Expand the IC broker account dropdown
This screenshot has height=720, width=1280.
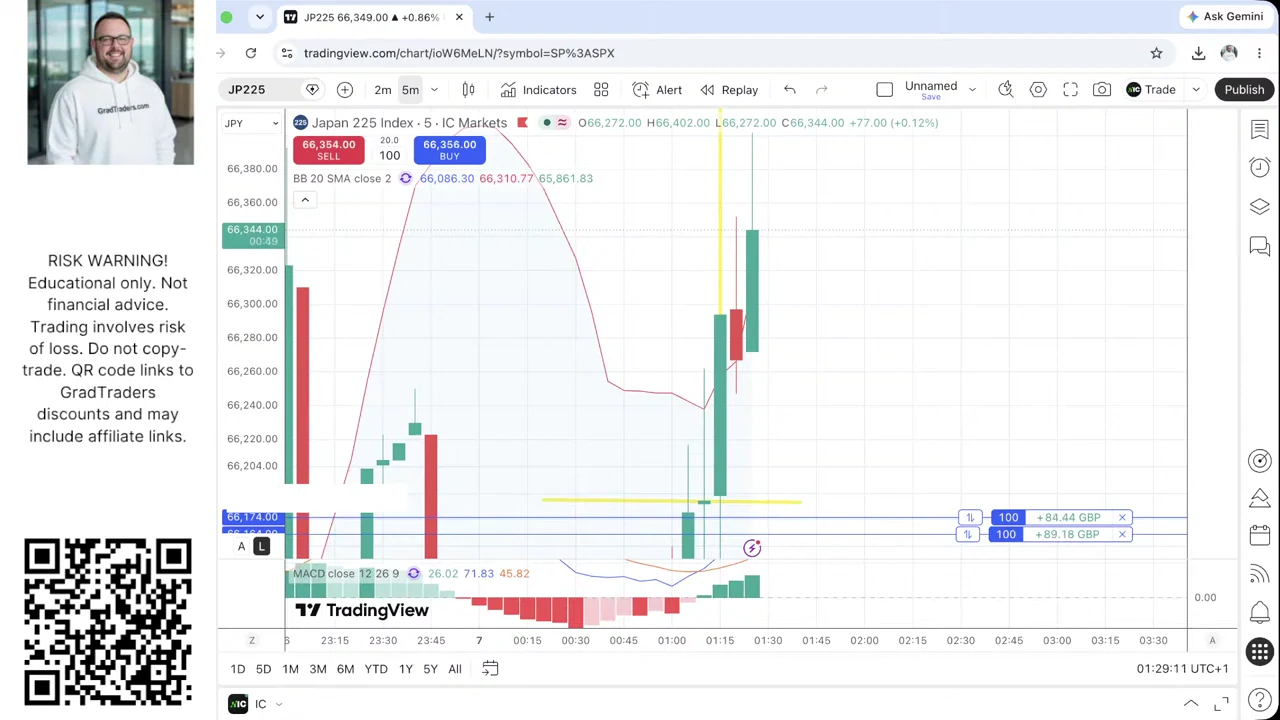pyautogui.click(x=279, y=704)
